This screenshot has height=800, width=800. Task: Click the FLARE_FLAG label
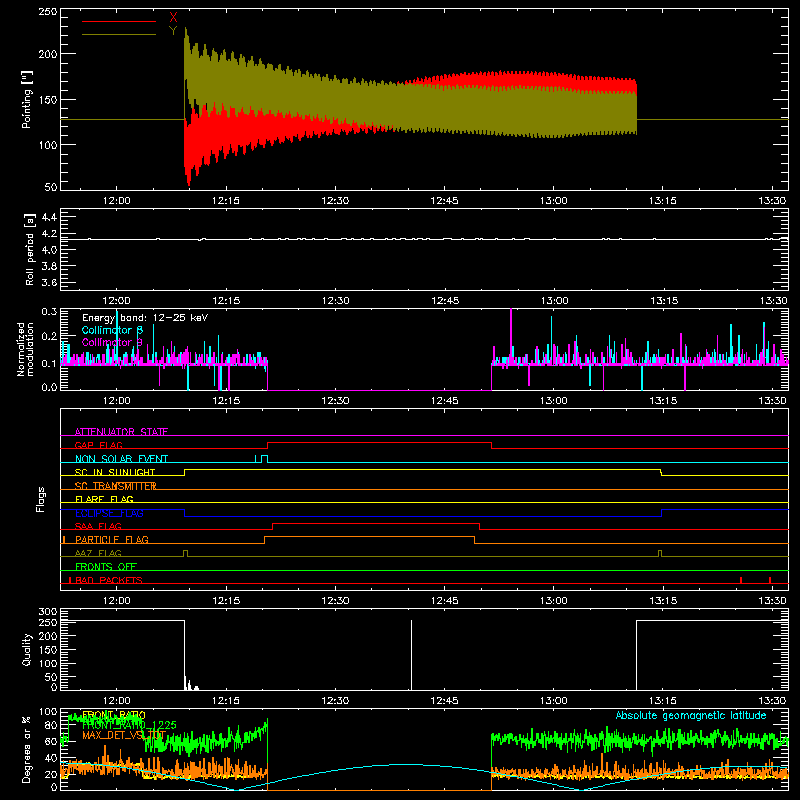pos(104,499)
